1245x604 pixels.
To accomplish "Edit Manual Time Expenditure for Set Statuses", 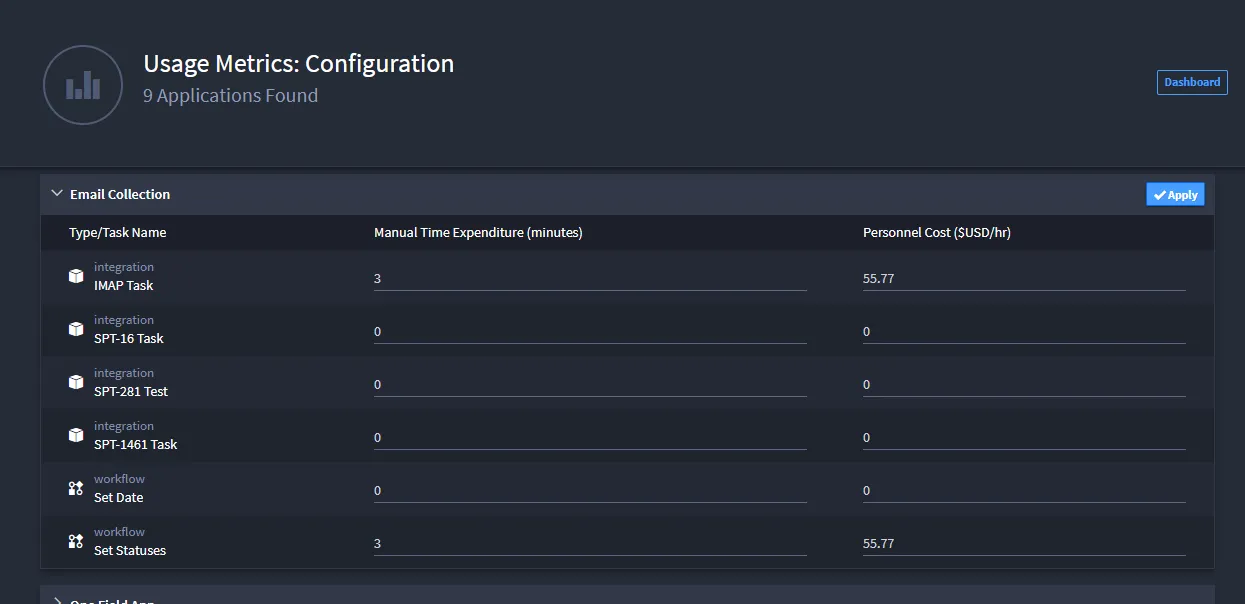I will coord(590,543).
